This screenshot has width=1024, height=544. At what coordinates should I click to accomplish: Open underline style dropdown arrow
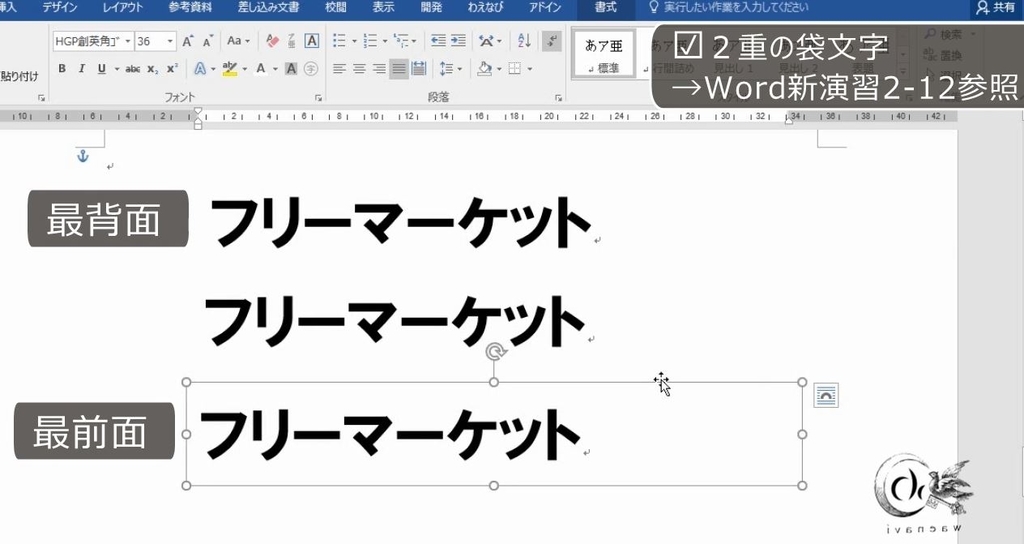point(117,69)
